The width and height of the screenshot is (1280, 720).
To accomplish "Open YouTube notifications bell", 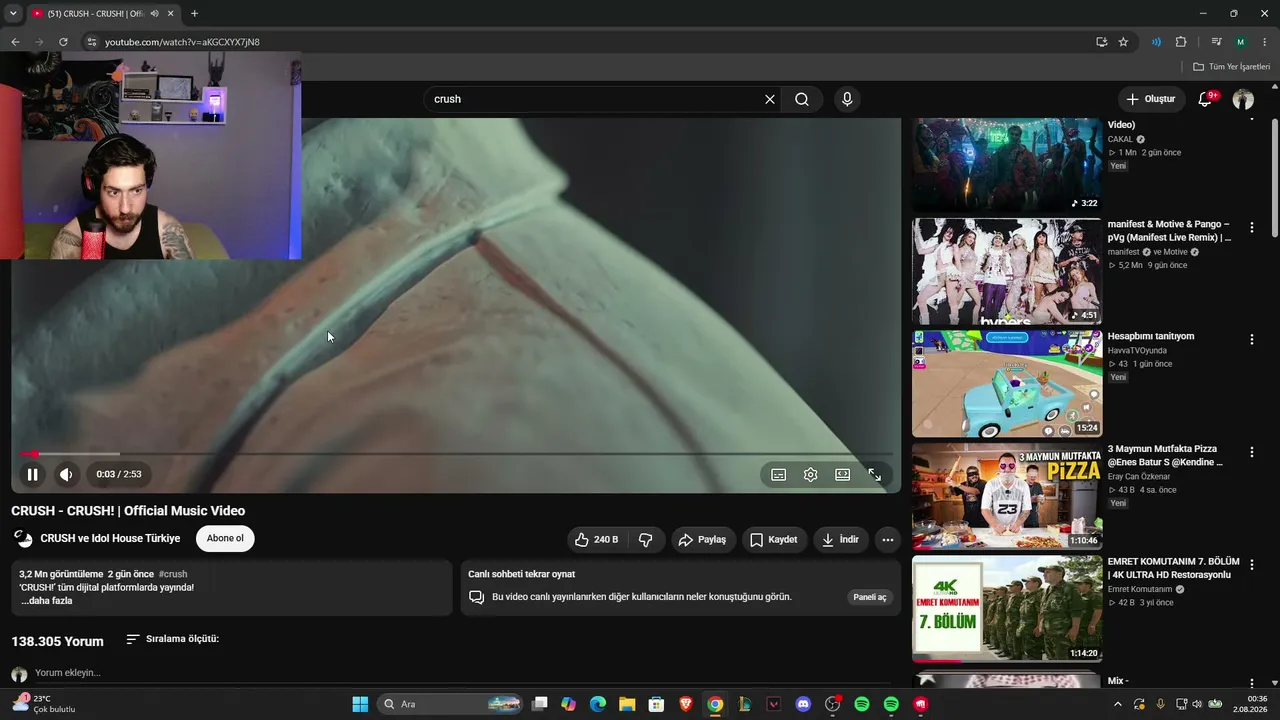I will pos(1205,99).
